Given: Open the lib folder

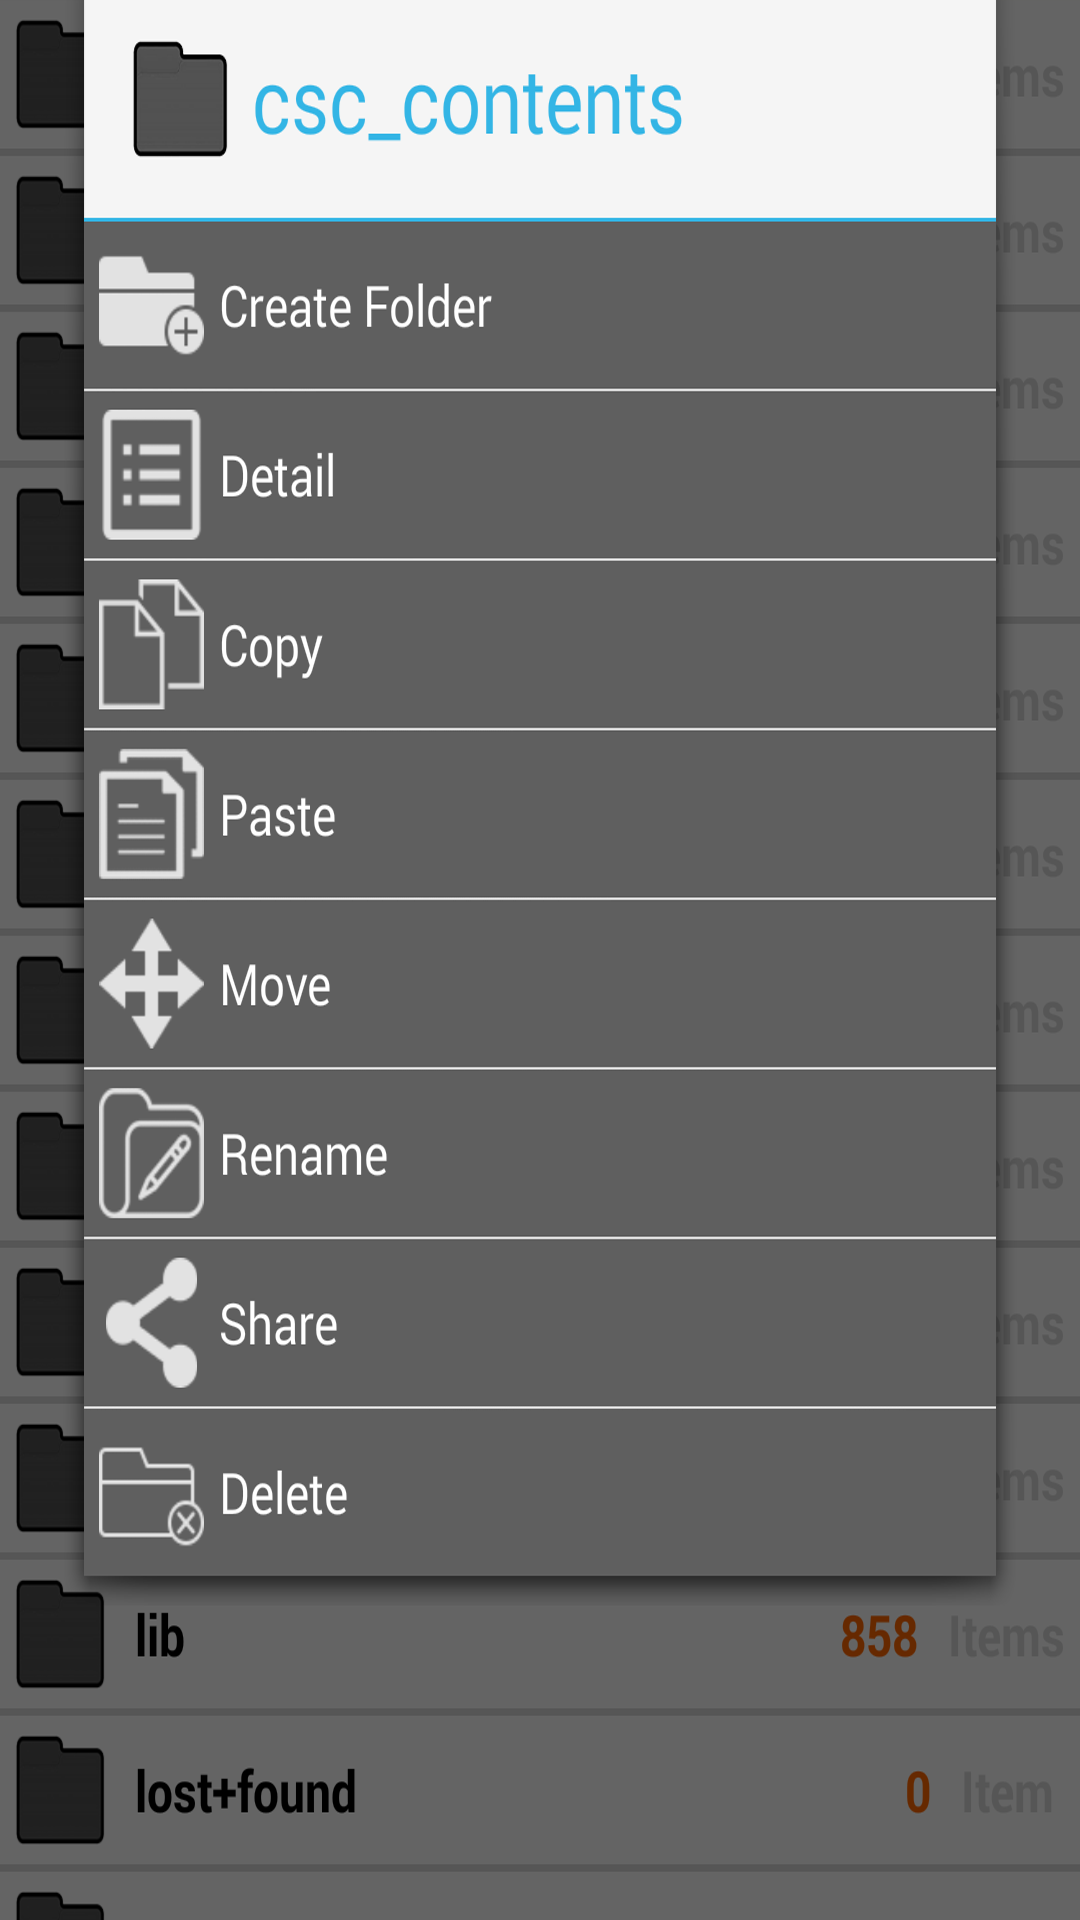Looking at the screenshot, I should [160, 1637].
